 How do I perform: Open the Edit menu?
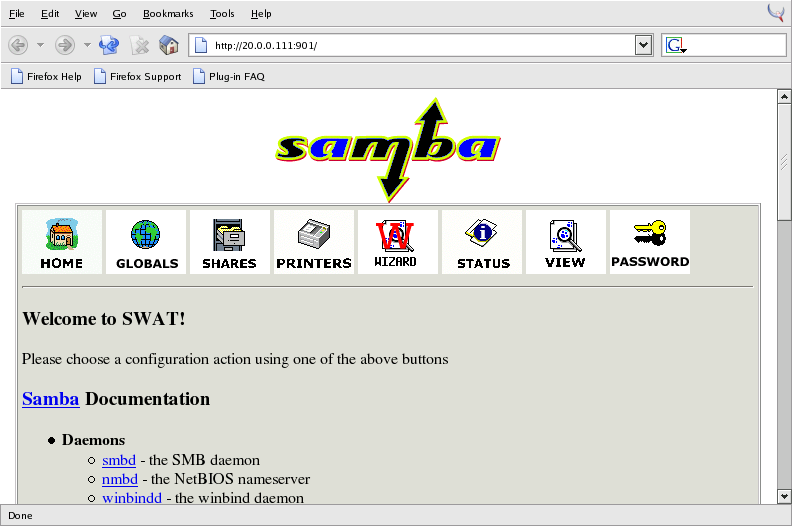point(50,14)
